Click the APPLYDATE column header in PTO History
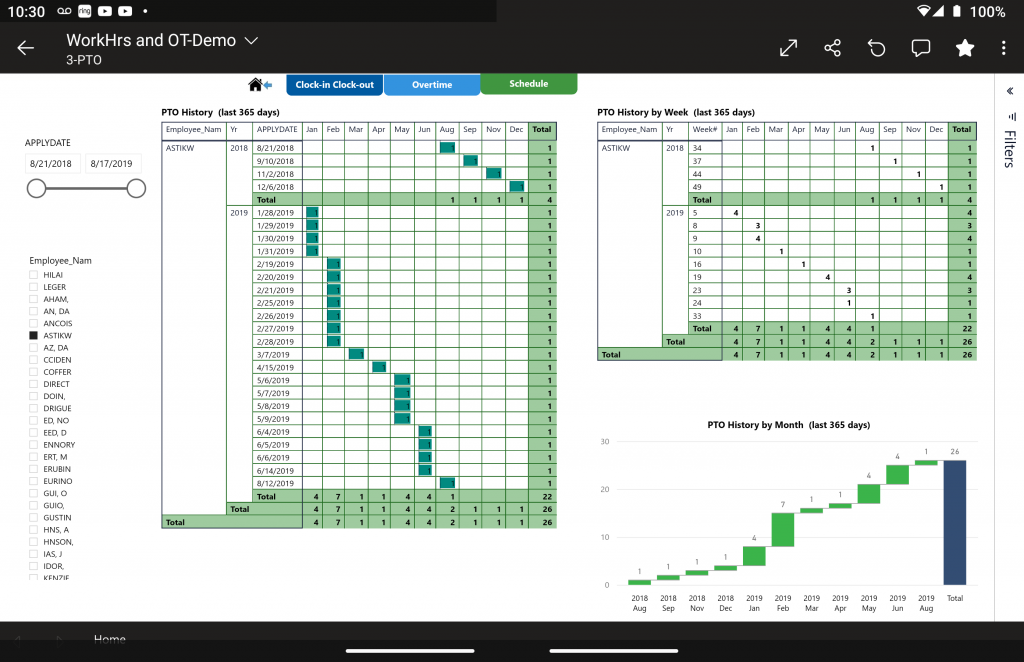Viewport: 1024px width, 662px height. (x=277, y=130)
